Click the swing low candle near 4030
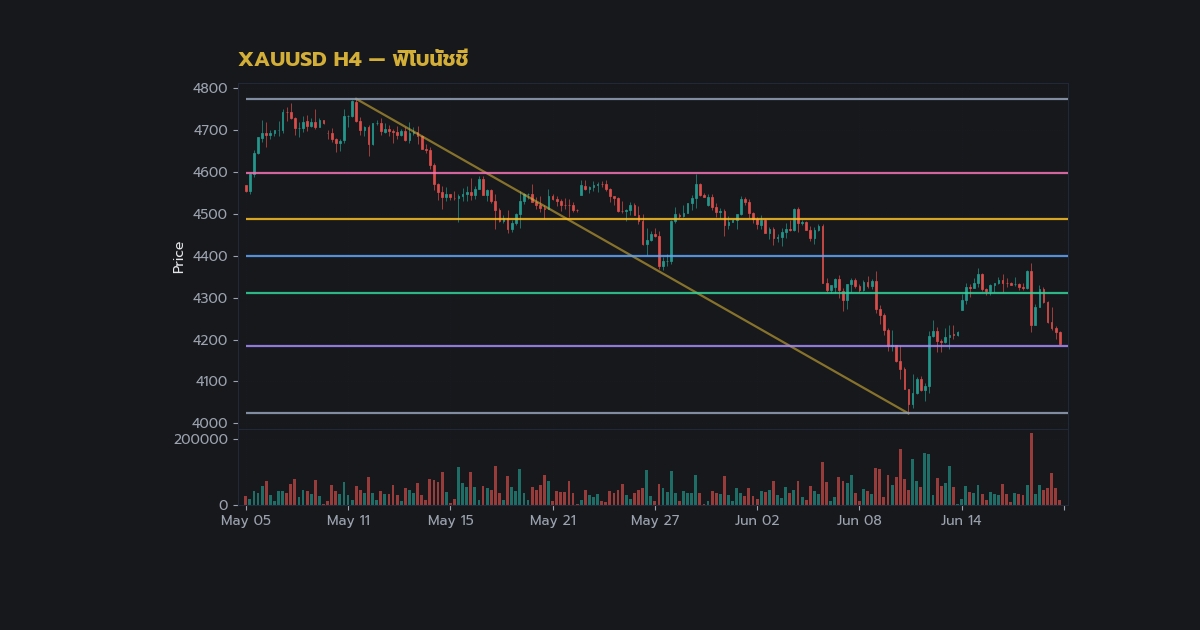 (x=909, y=399)
